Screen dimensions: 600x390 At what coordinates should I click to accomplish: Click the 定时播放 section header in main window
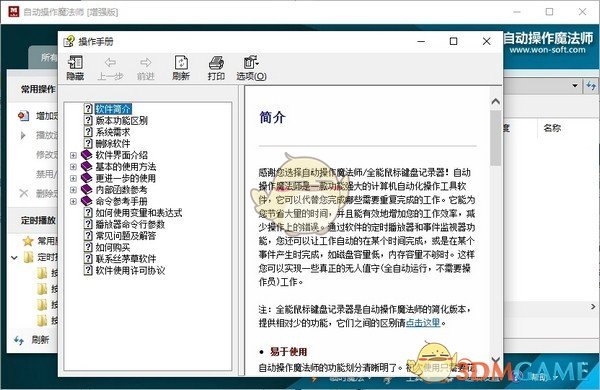click(38, 220)
